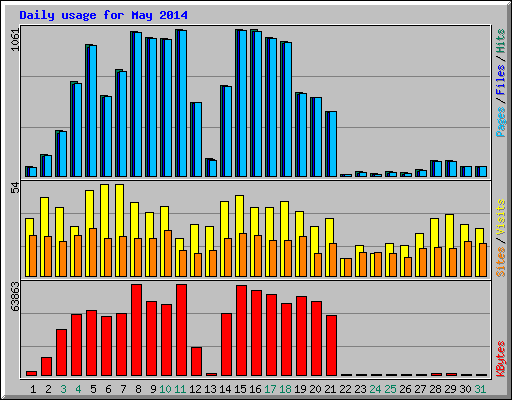Click green weekend day label 24

coord(375,389)
